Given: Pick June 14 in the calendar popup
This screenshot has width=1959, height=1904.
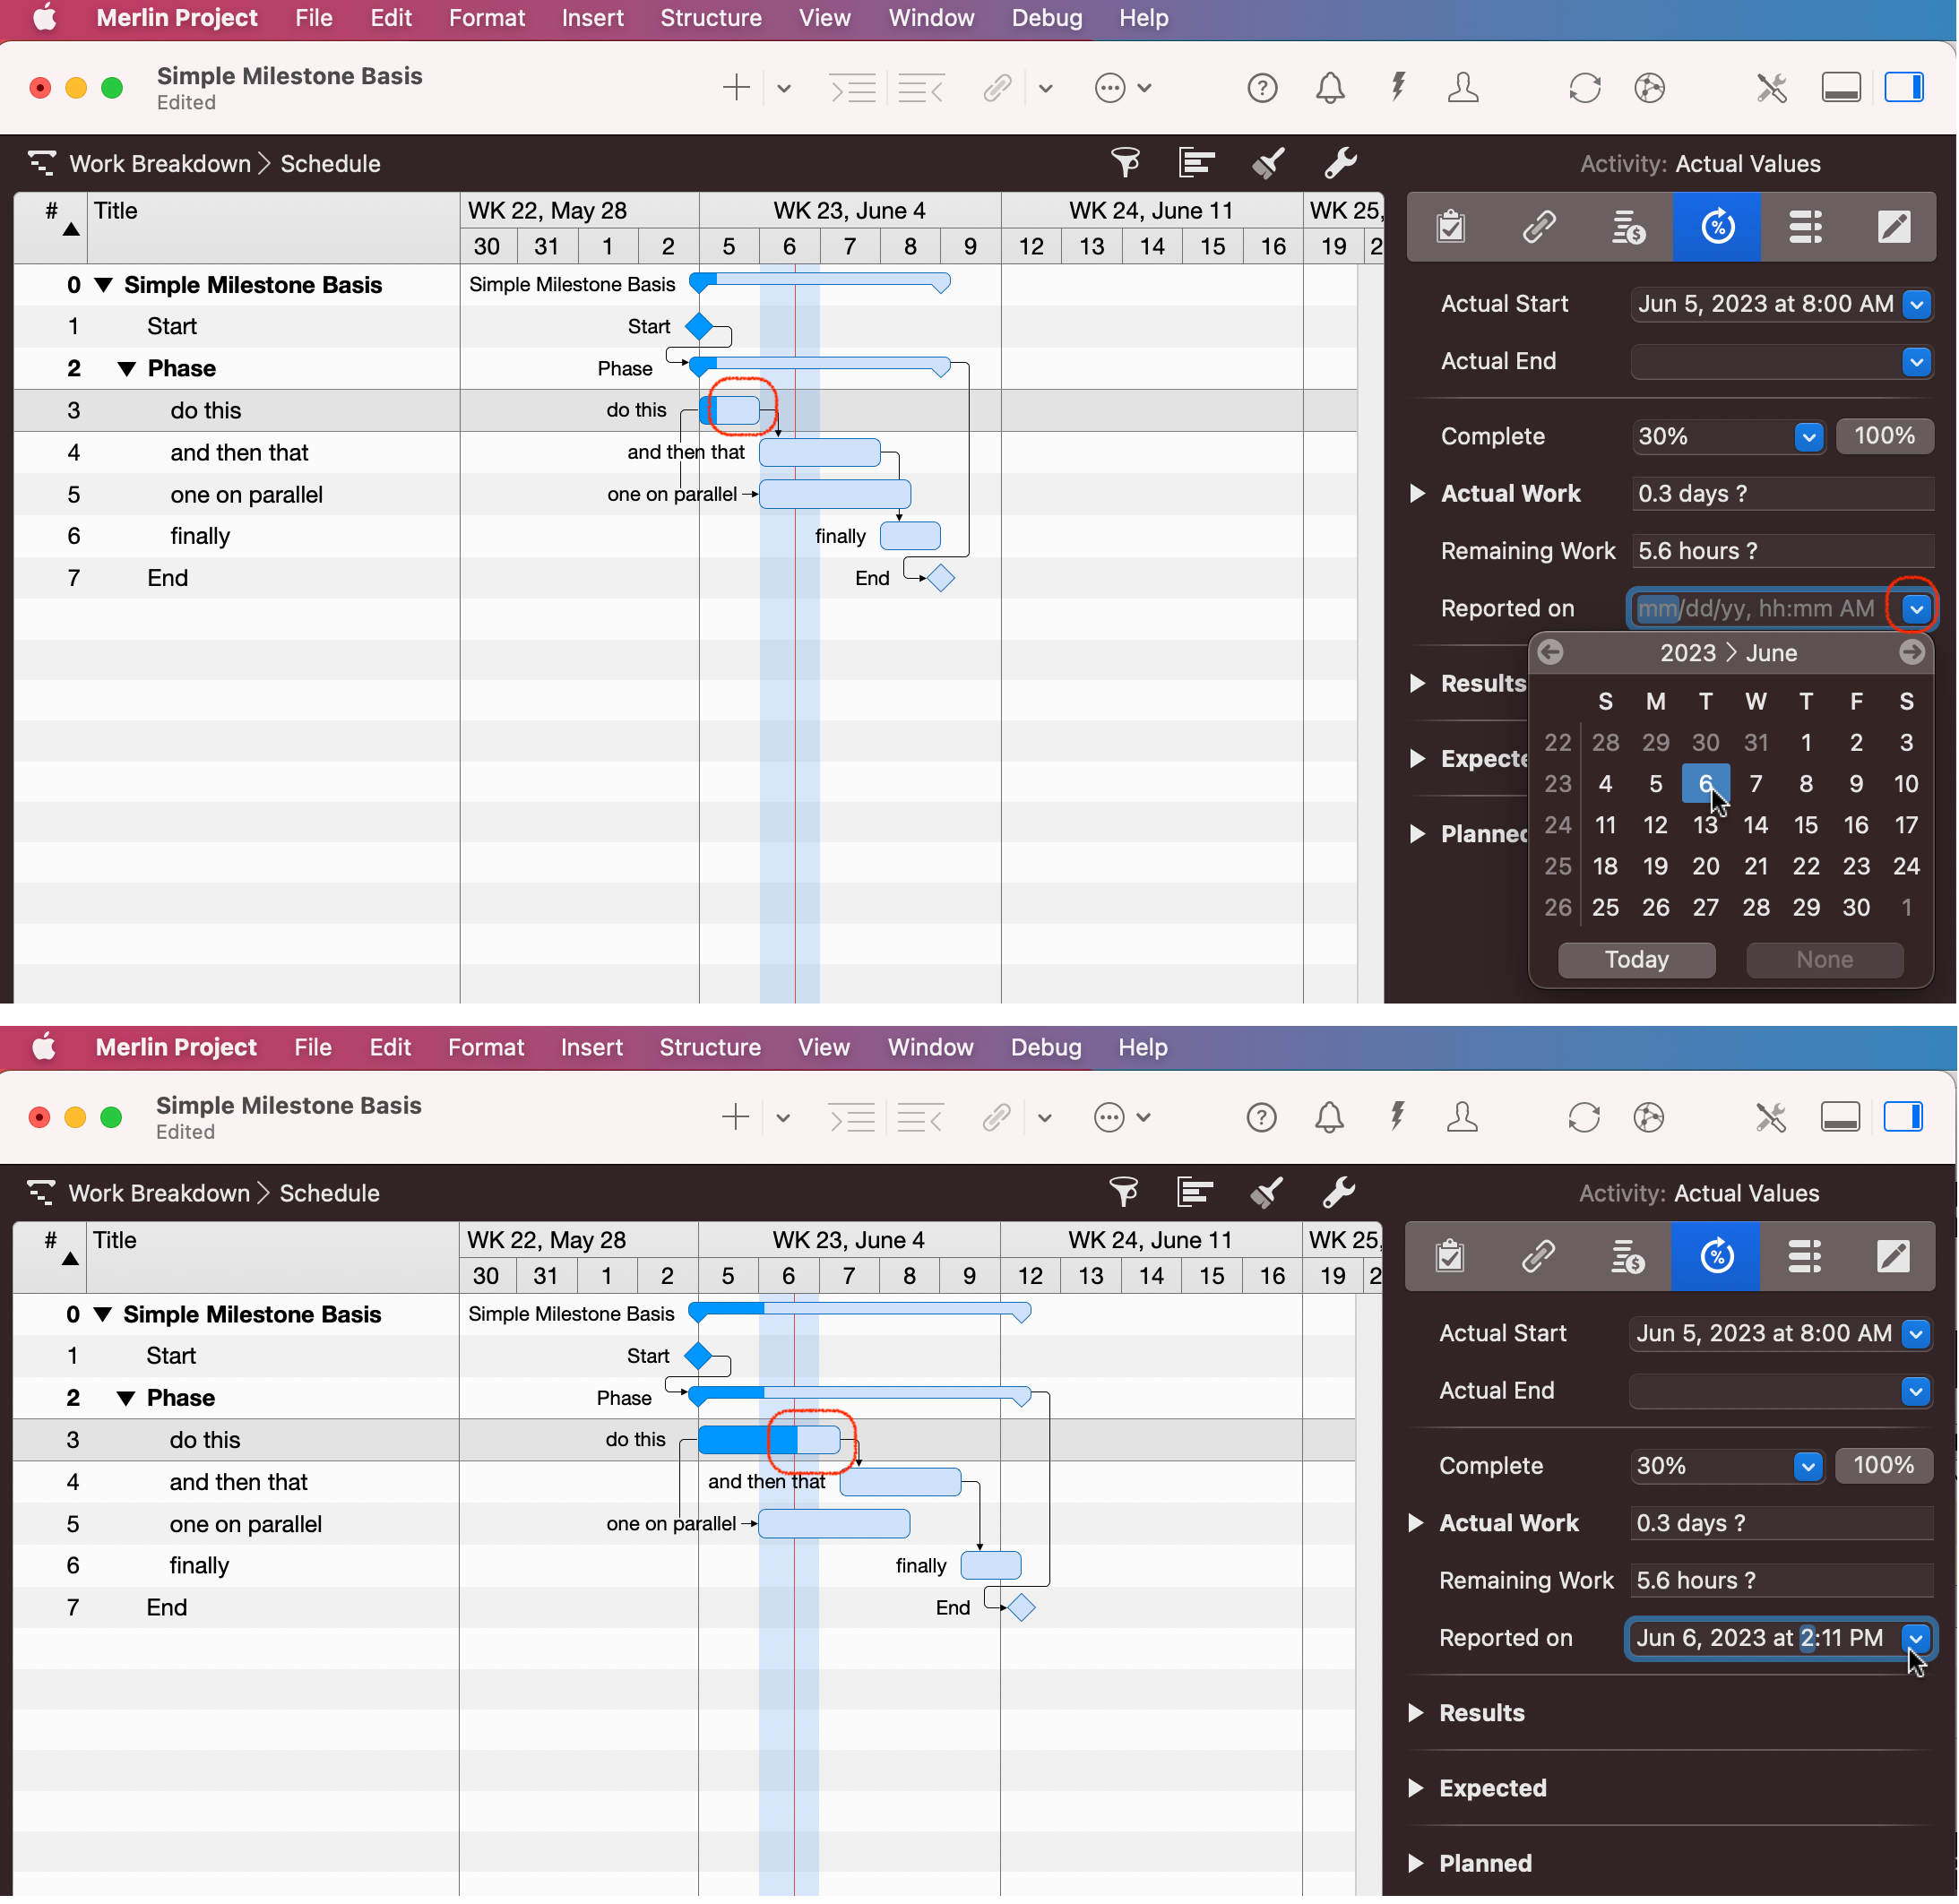Looking at the screenshot, I should (1757, 826).
